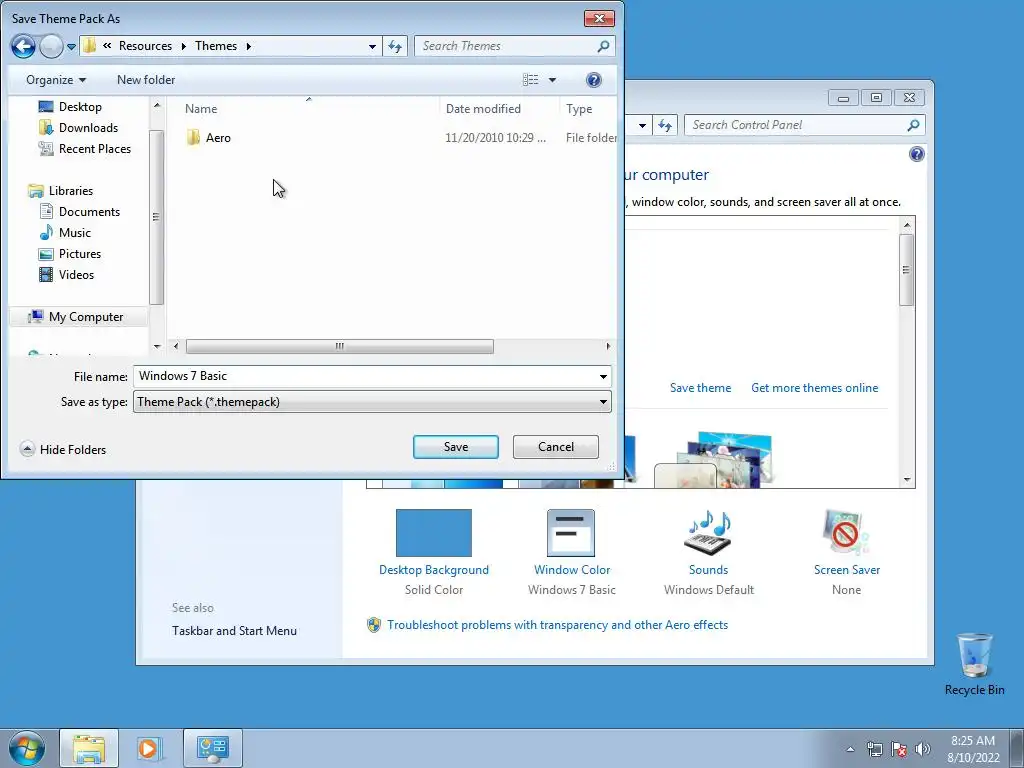
Task: Click the volume tray icon
Action: pyautogui.click(x=922, y=749)
